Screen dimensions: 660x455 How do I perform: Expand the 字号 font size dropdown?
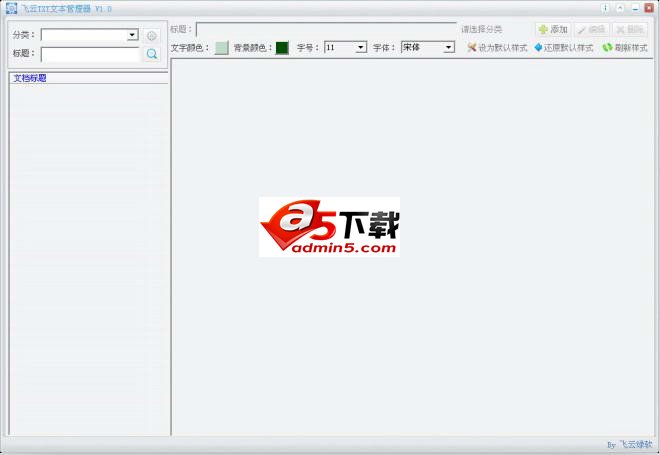(x=361, y=48)
